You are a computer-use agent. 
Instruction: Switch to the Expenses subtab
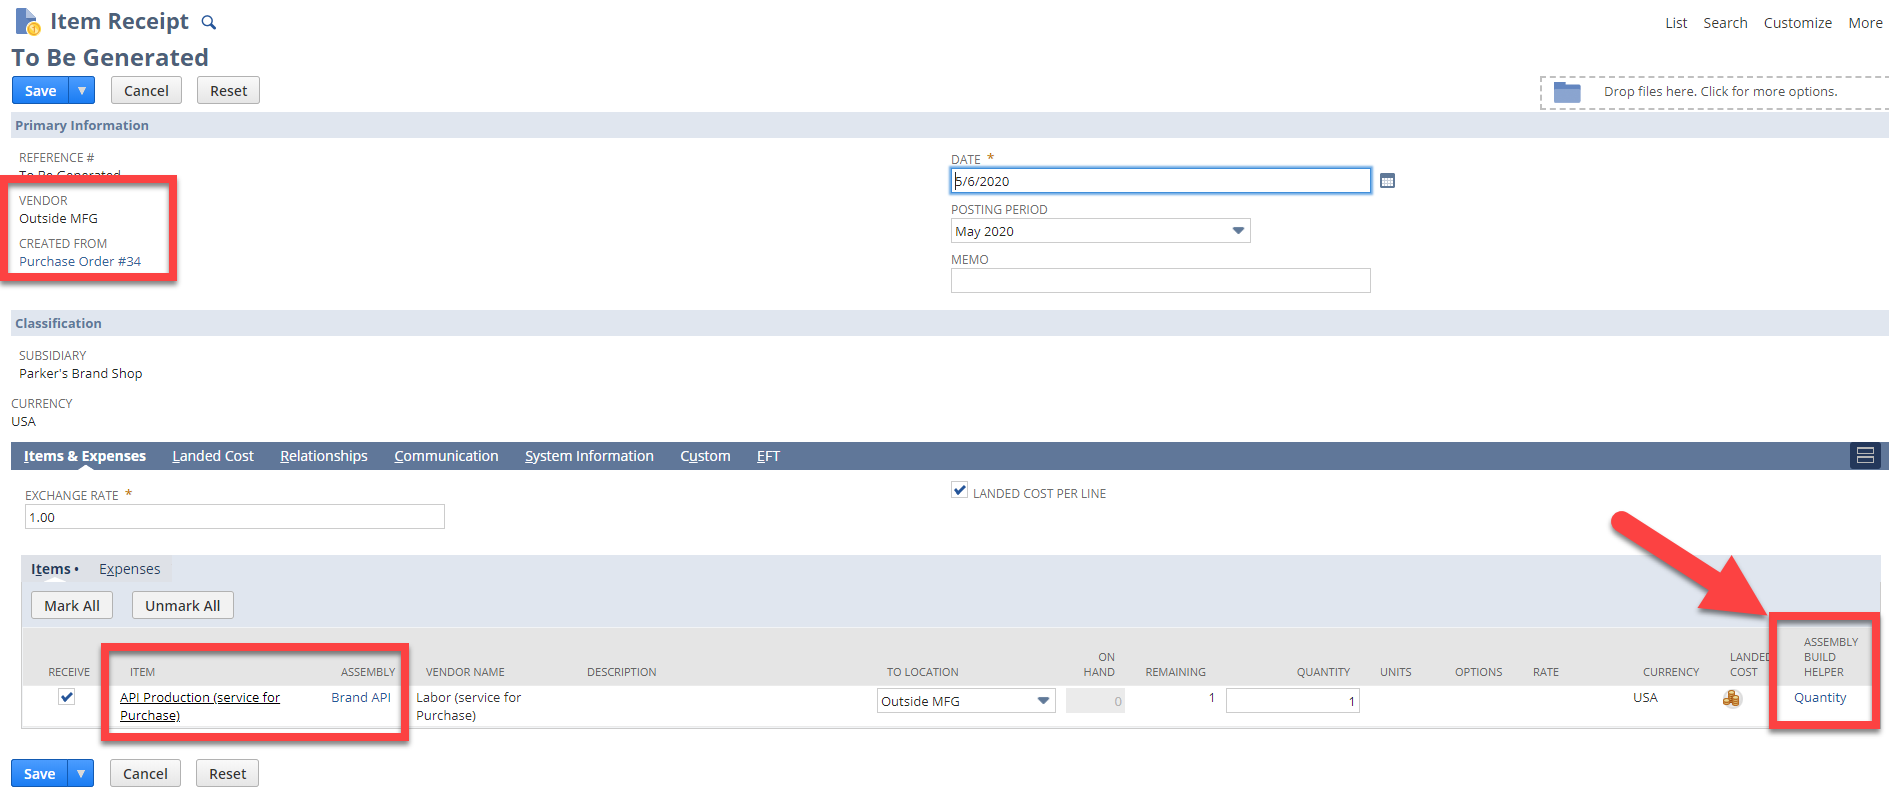129,569
